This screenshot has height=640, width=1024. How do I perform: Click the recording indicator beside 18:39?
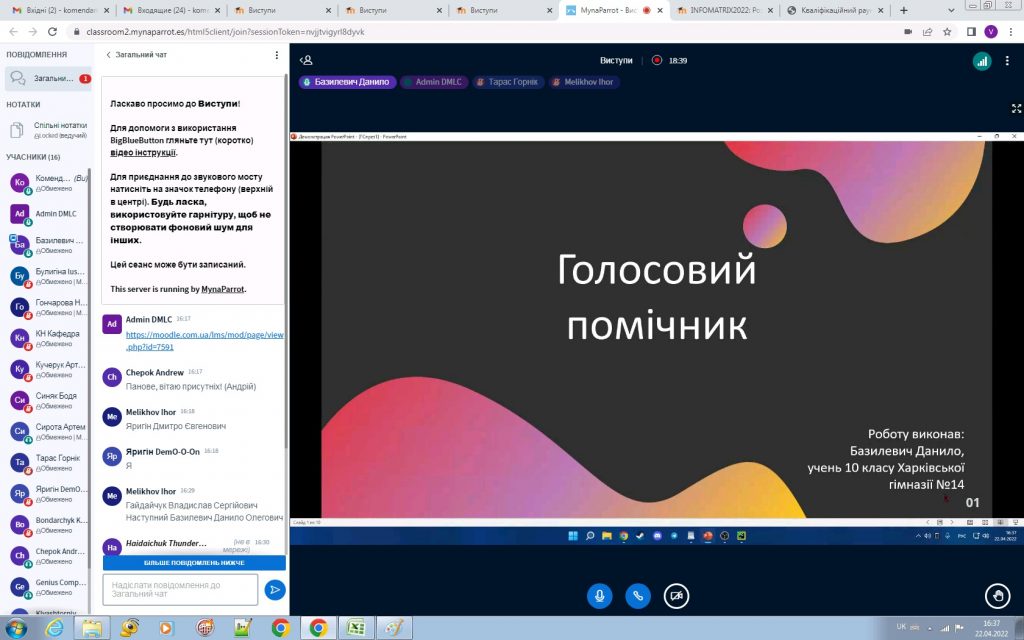click(x=657, y=60)
